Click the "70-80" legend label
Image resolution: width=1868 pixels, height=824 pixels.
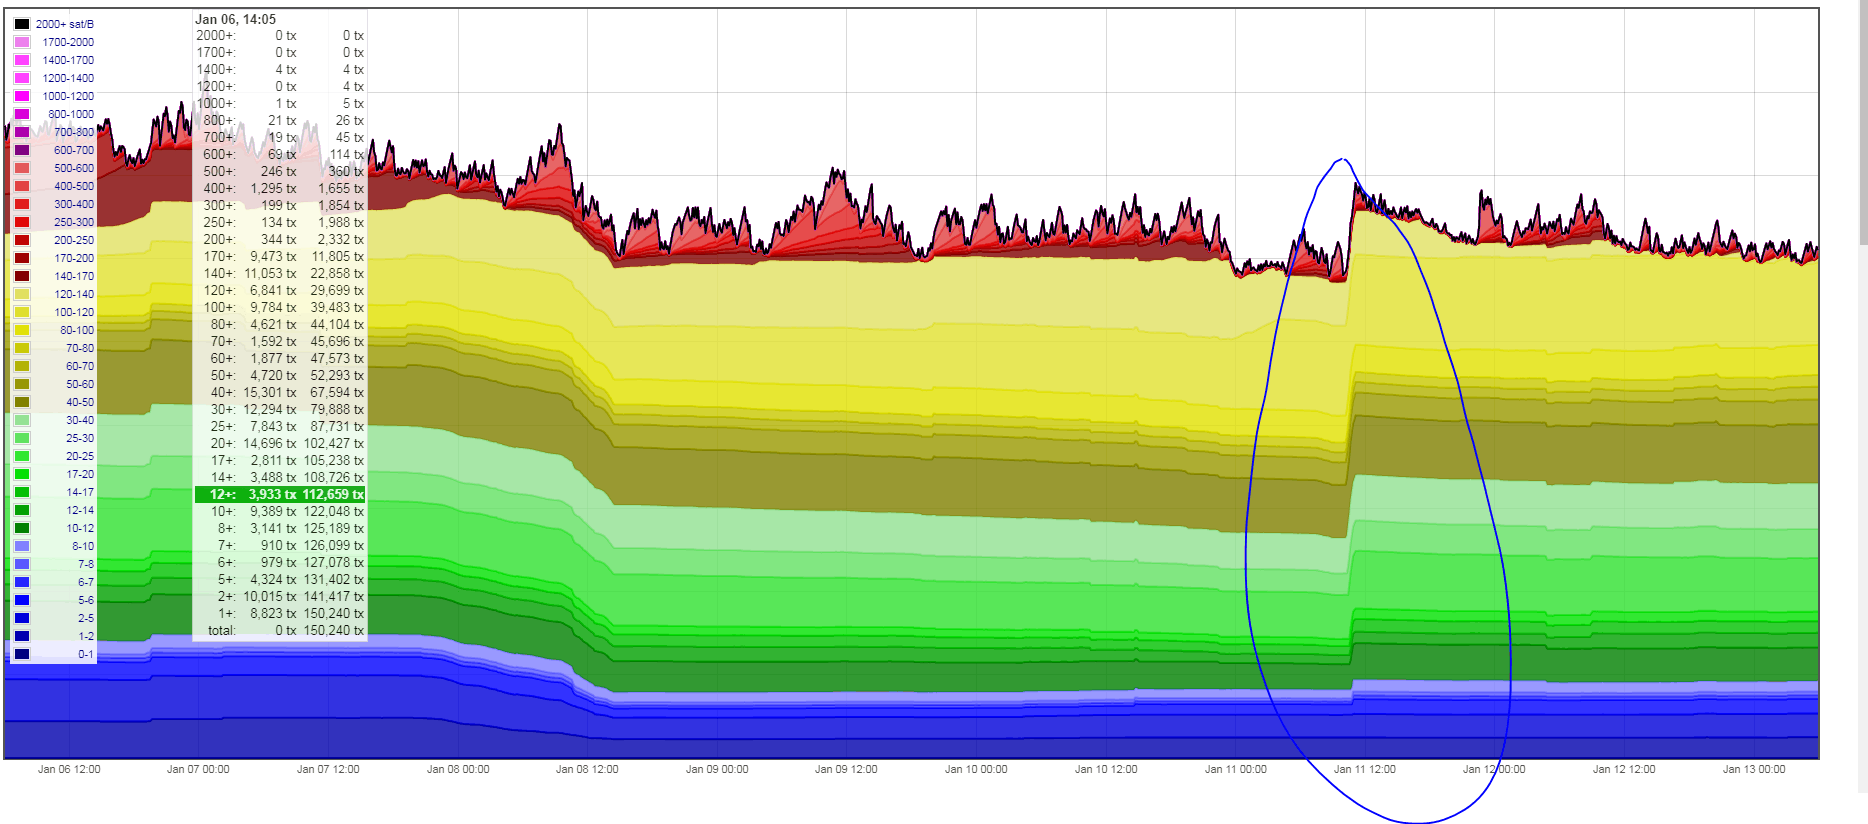[80, 348]
